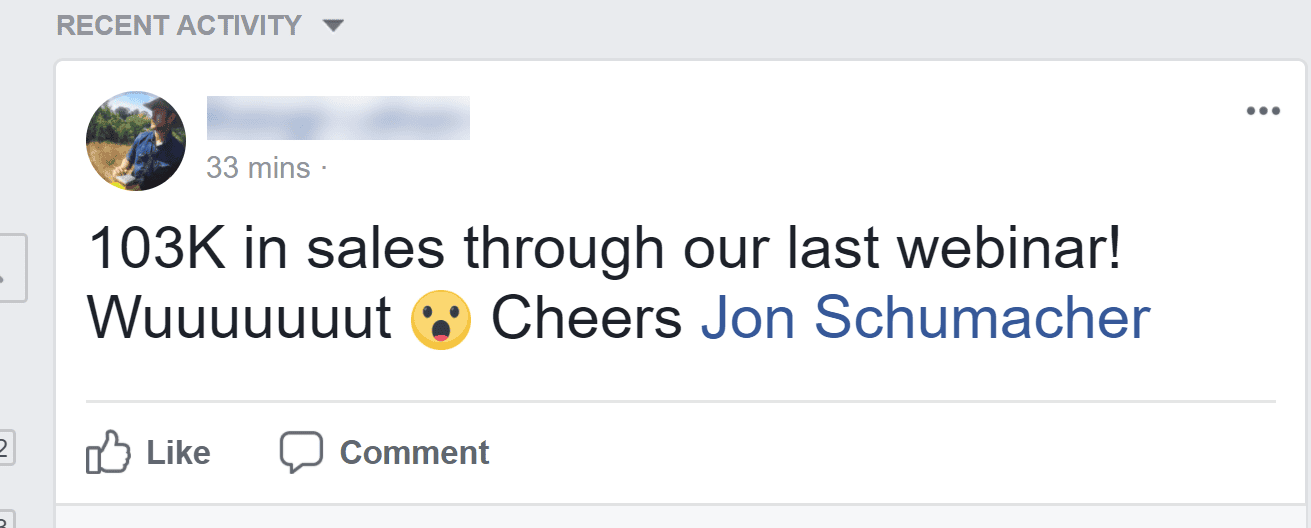Screen dimensions: 1311x528
Task: Click the small box labeled 3
Action: pos(4,519)
